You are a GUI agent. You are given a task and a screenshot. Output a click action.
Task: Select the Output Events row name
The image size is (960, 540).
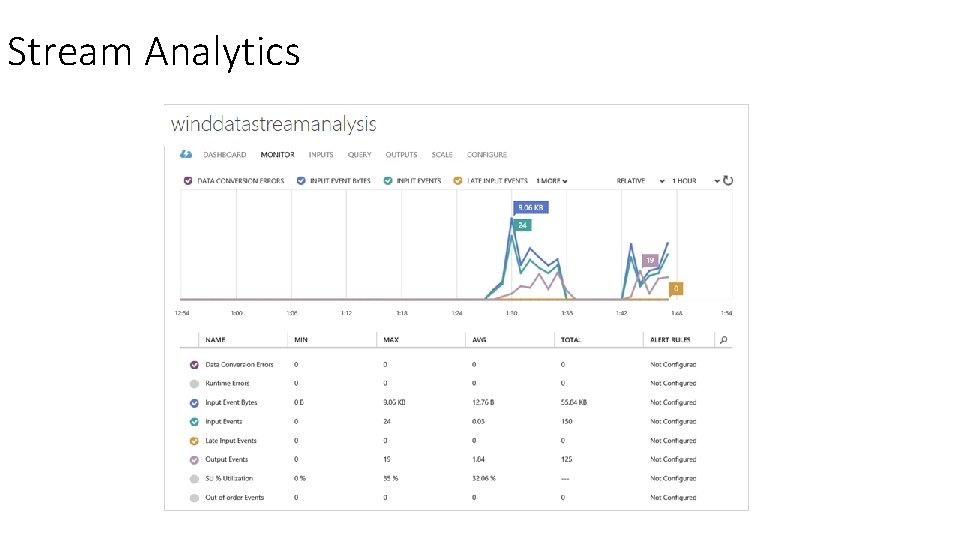tap(227, 459)
